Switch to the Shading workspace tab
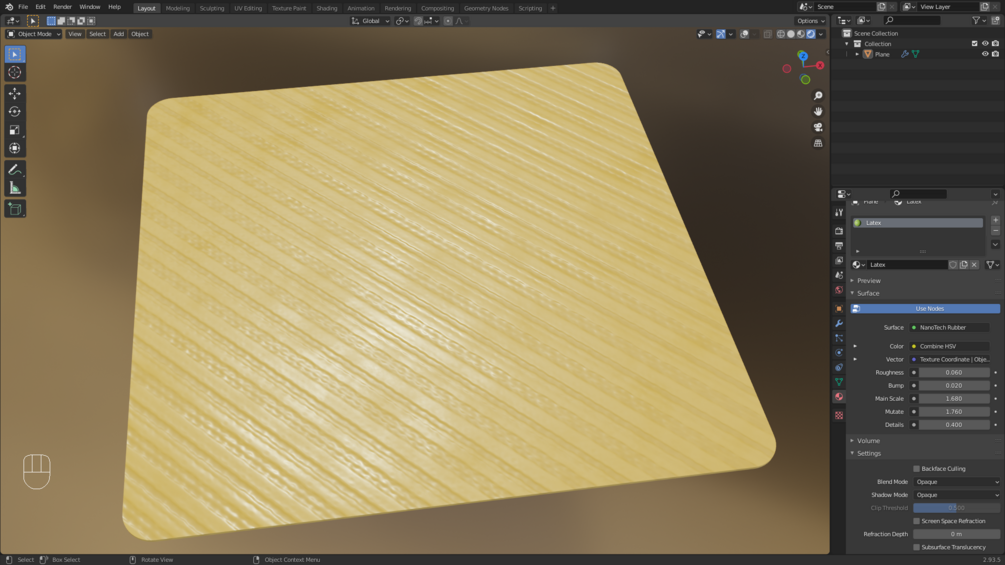 click(327, 8)
